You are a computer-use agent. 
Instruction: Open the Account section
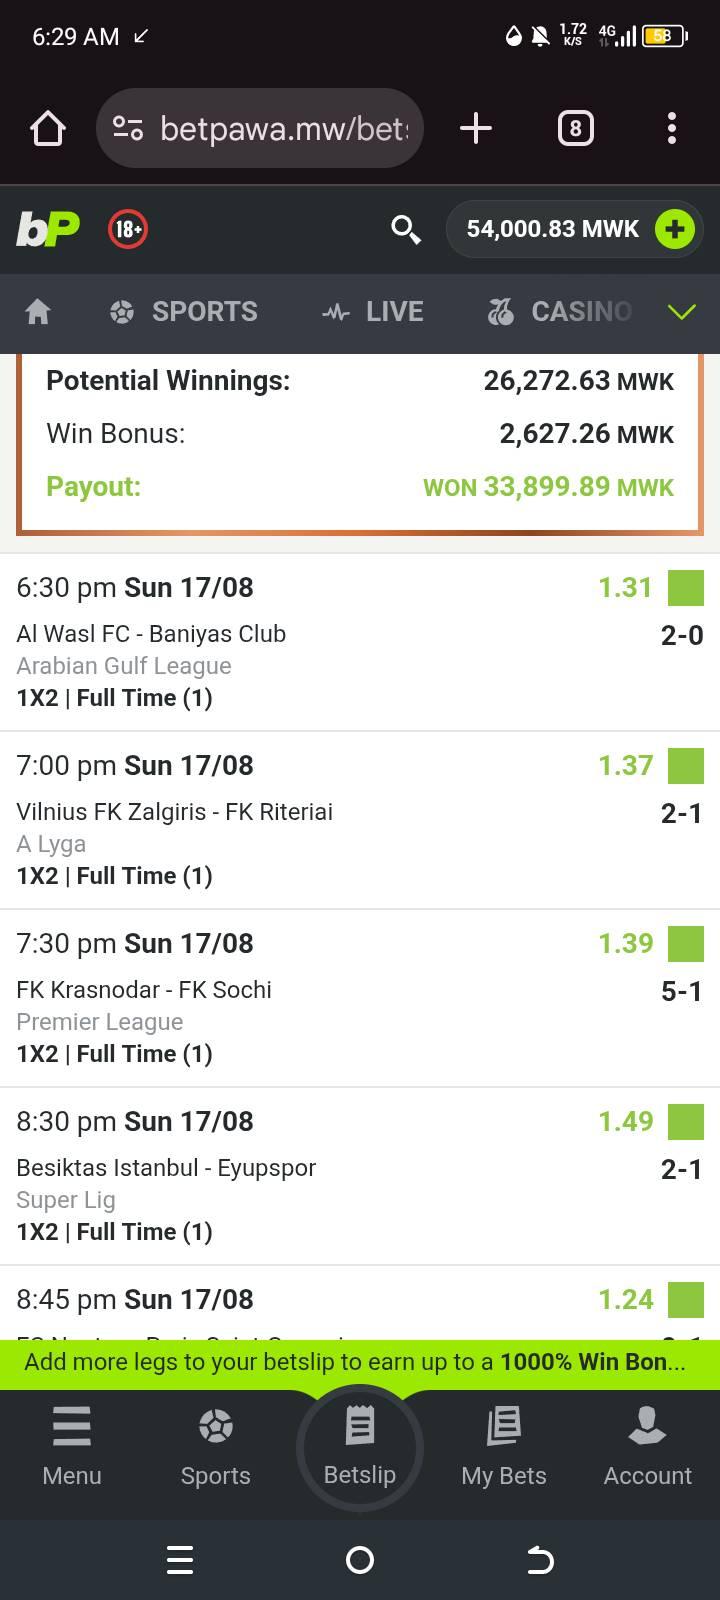pos(648,1446)
